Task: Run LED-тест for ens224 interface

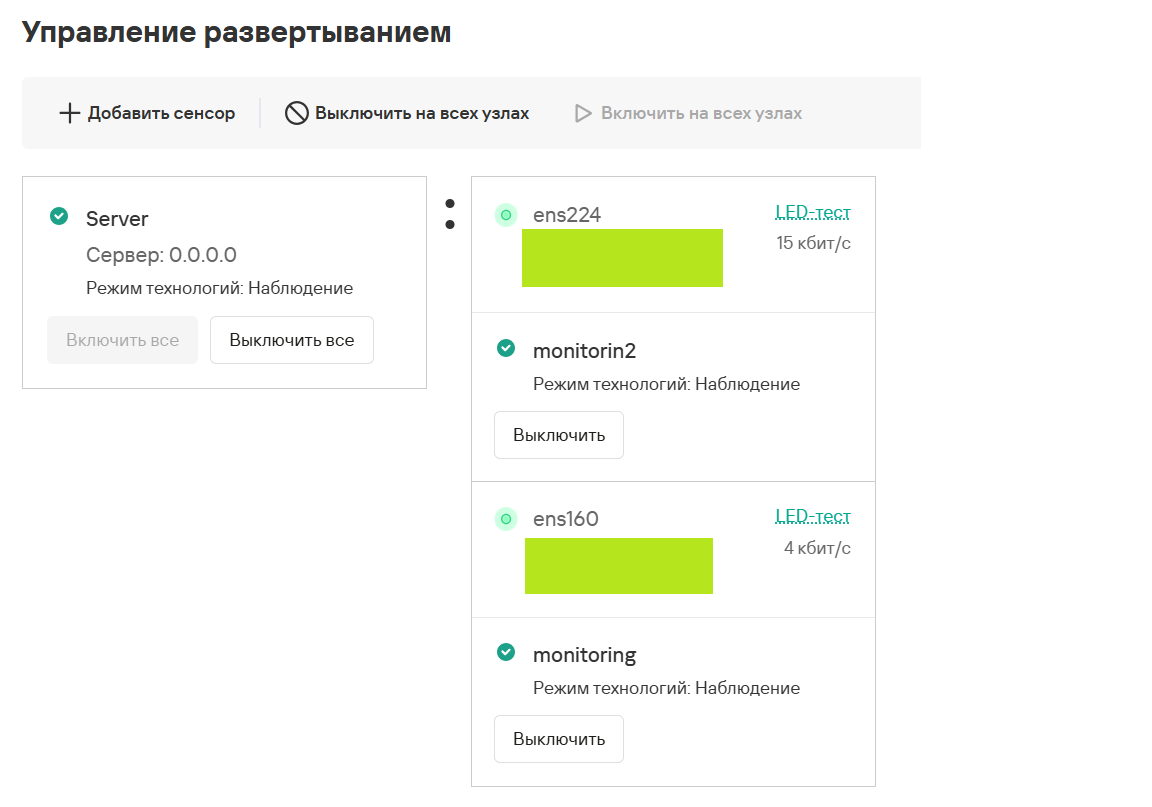Action: tap(812, 212)
